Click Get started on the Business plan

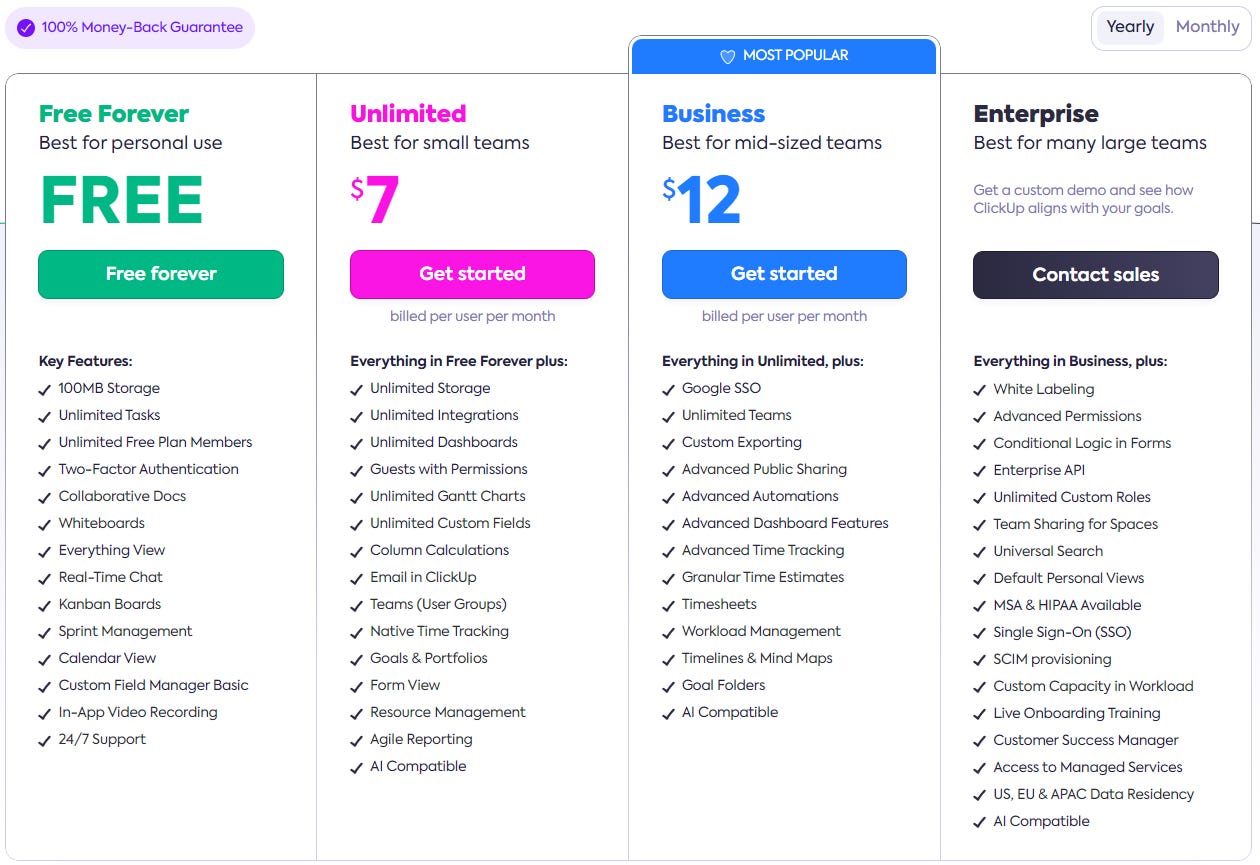(x=784, y=274)
